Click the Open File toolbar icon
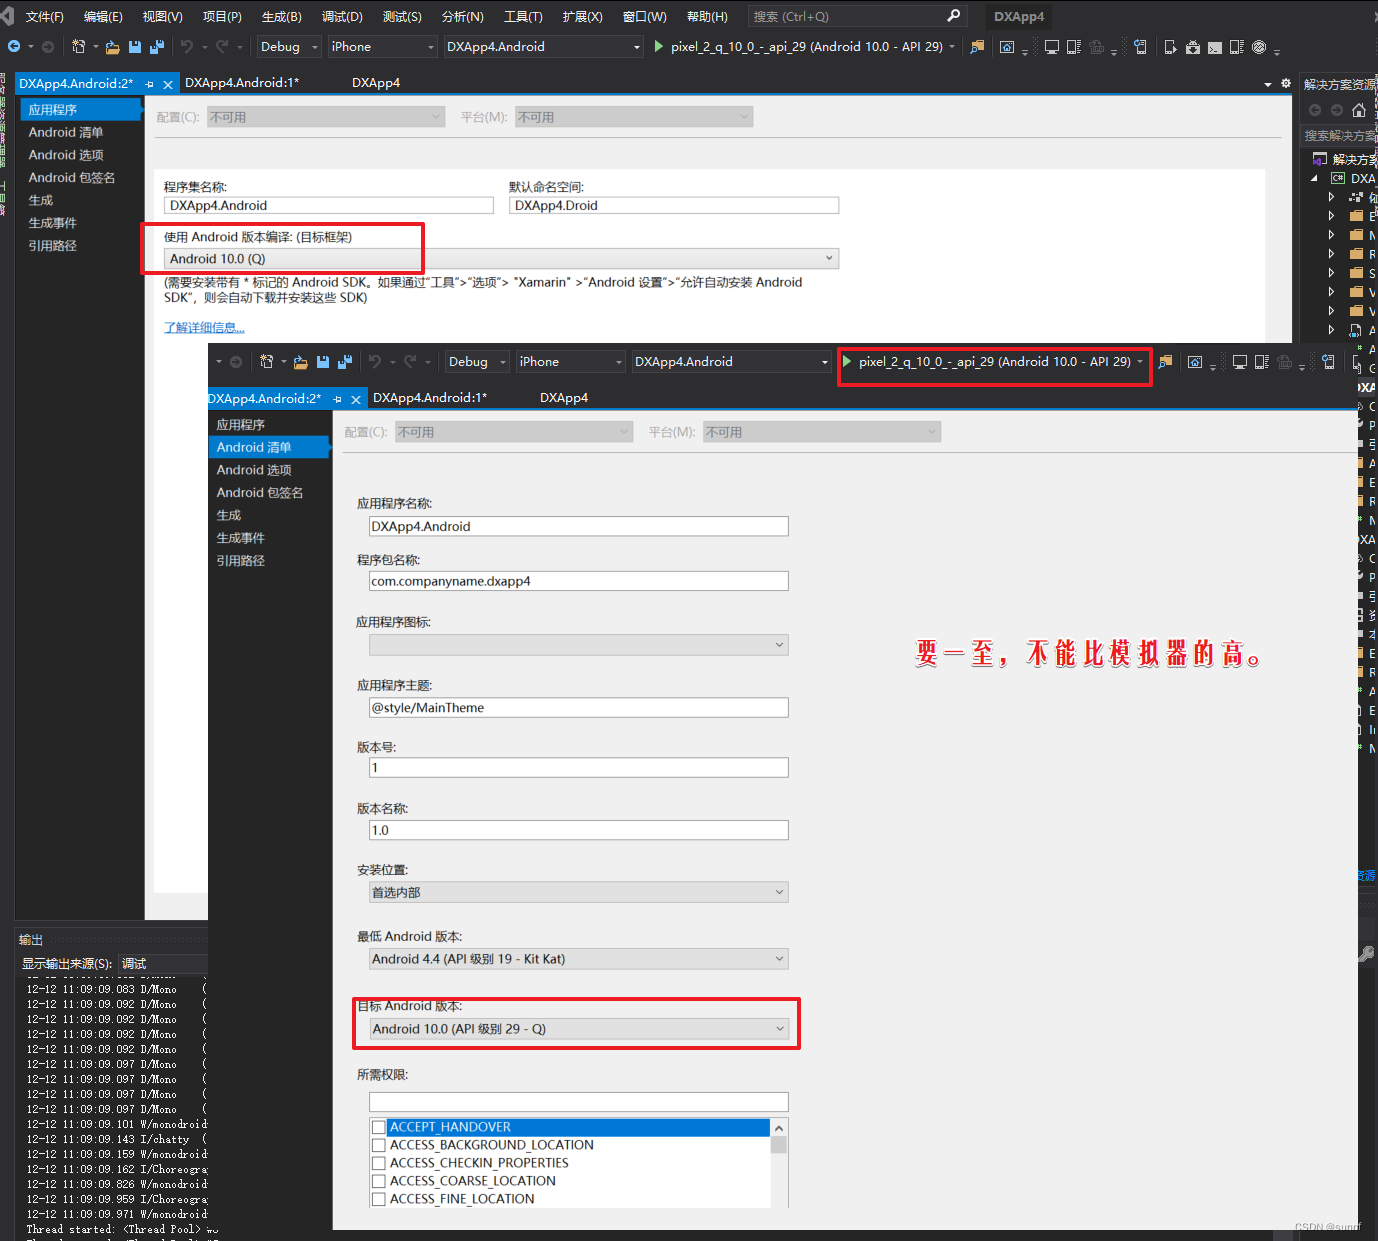 (112, 46)
